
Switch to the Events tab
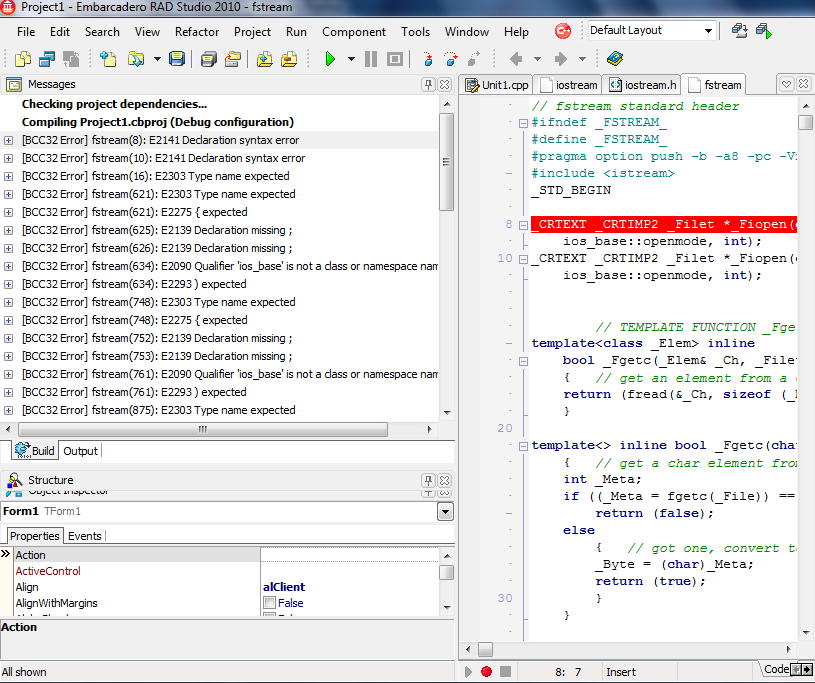click(84, 536)
